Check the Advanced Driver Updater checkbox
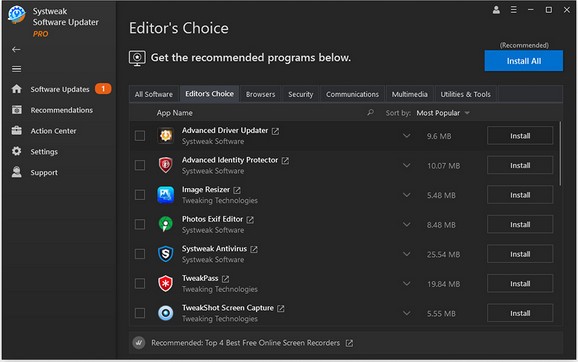The image size is (578, 362). coord(140,136)
